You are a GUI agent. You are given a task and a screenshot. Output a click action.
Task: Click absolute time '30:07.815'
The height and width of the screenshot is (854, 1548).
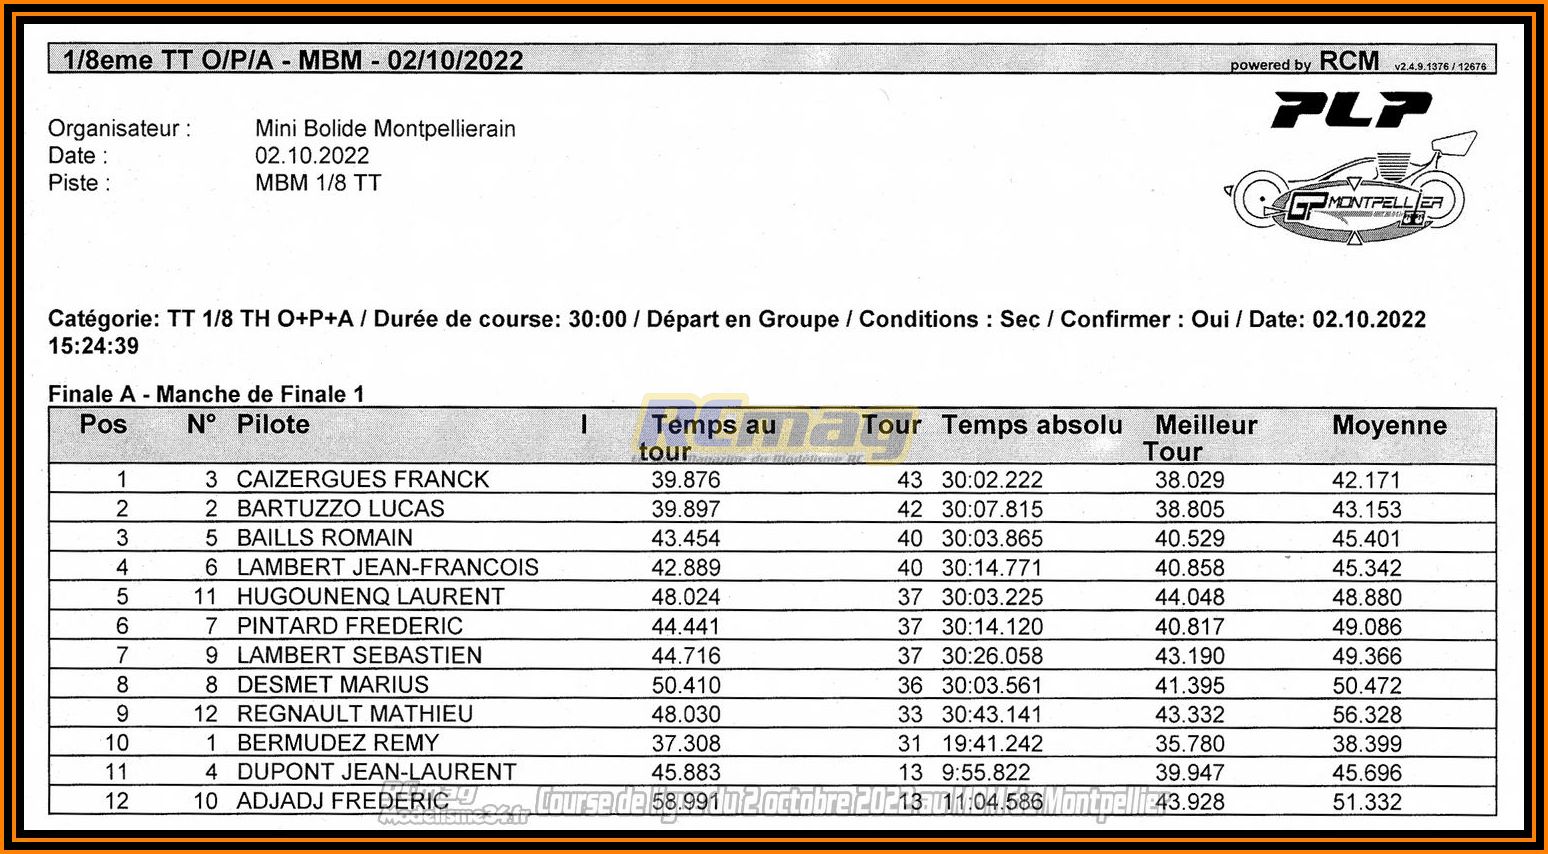point(992,509)
